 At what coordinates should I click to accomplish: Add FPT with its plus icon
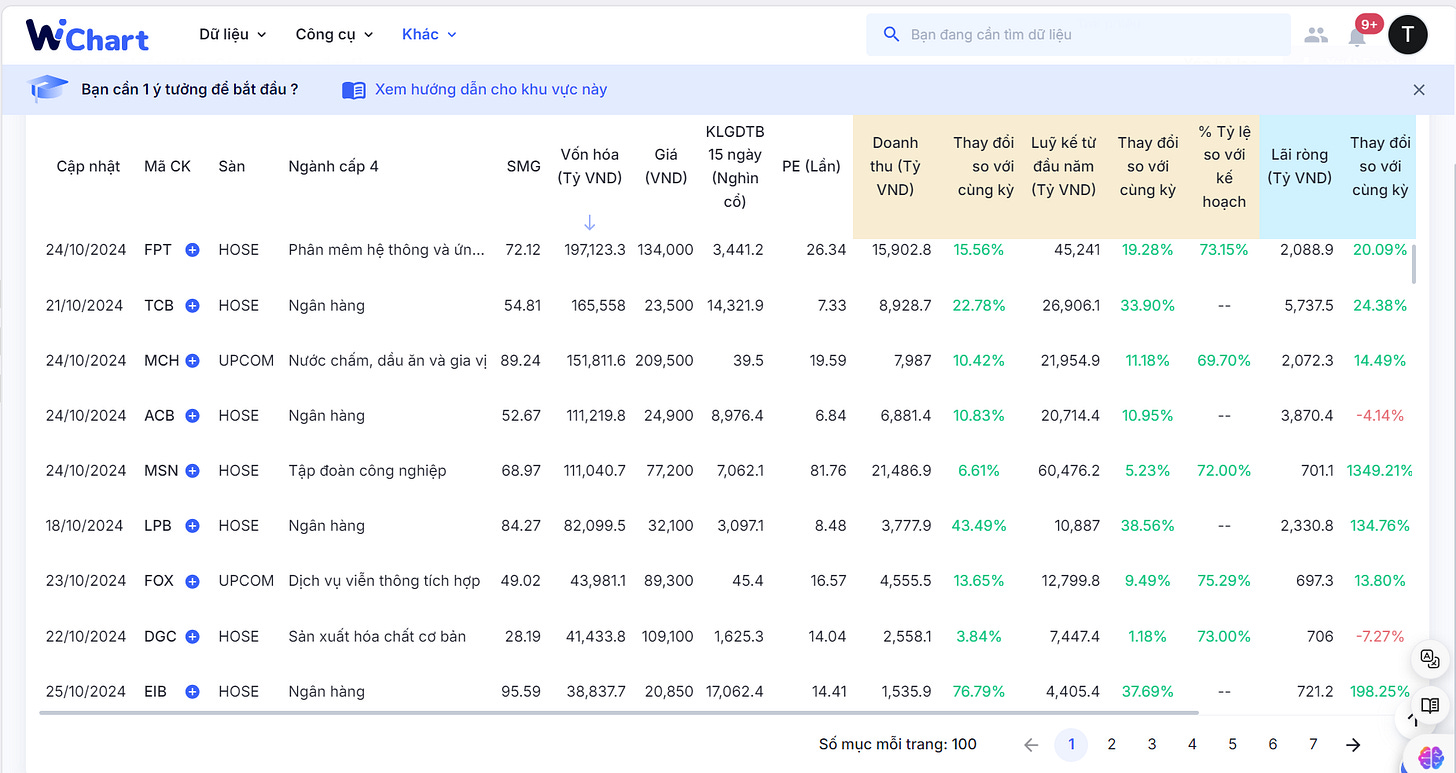192,250
